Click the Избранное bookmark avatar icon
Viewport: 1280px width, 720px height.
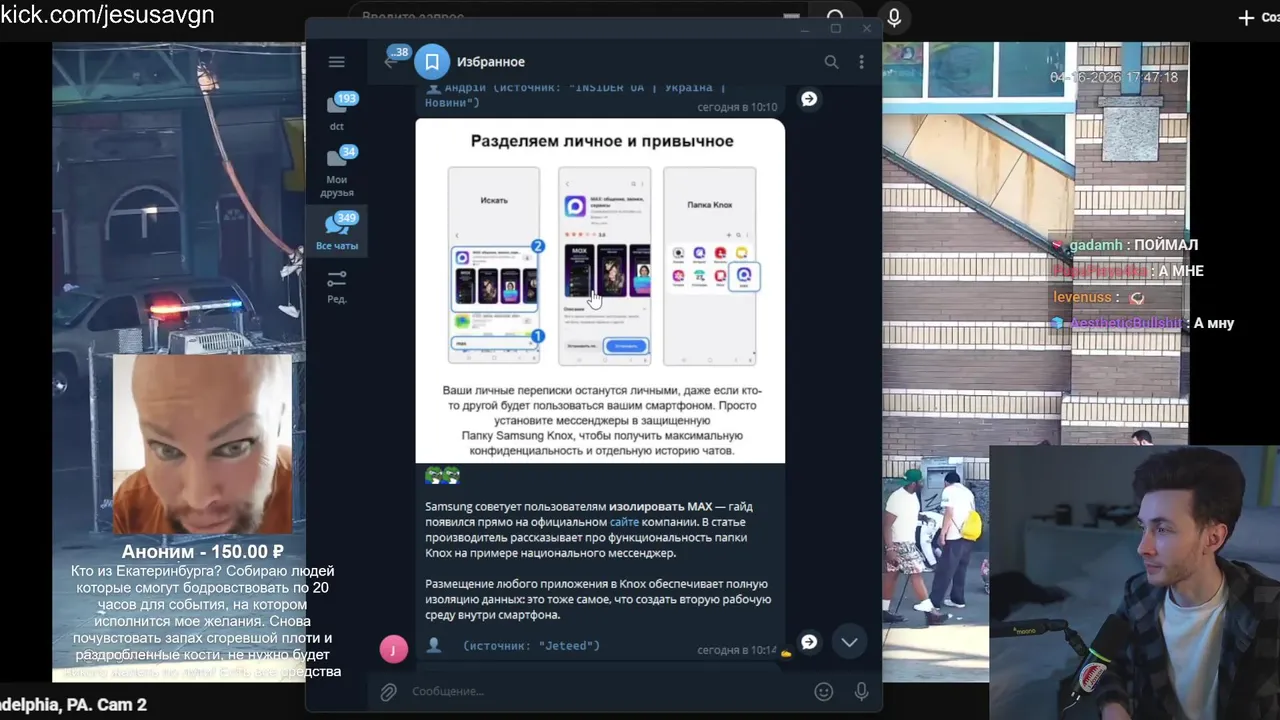coord(432,62)
